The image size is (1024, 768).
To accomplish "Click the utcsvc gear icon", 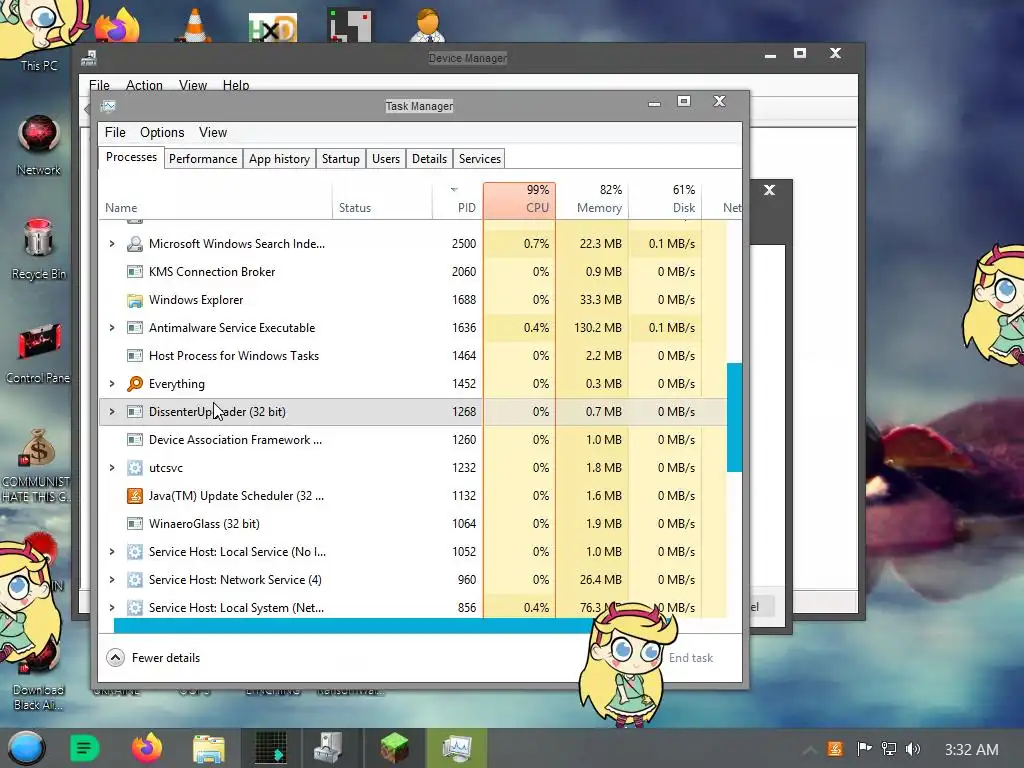I will pos(135,468).
